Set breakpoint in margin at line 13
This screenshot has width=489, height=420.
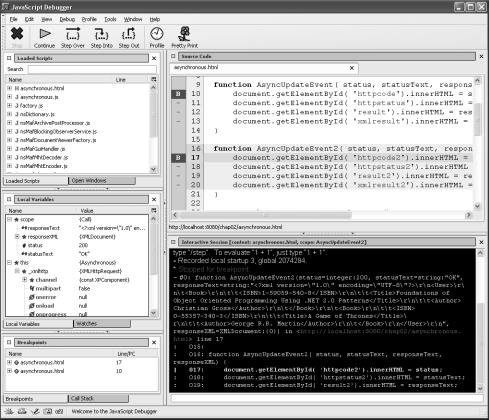click(178, 121)
